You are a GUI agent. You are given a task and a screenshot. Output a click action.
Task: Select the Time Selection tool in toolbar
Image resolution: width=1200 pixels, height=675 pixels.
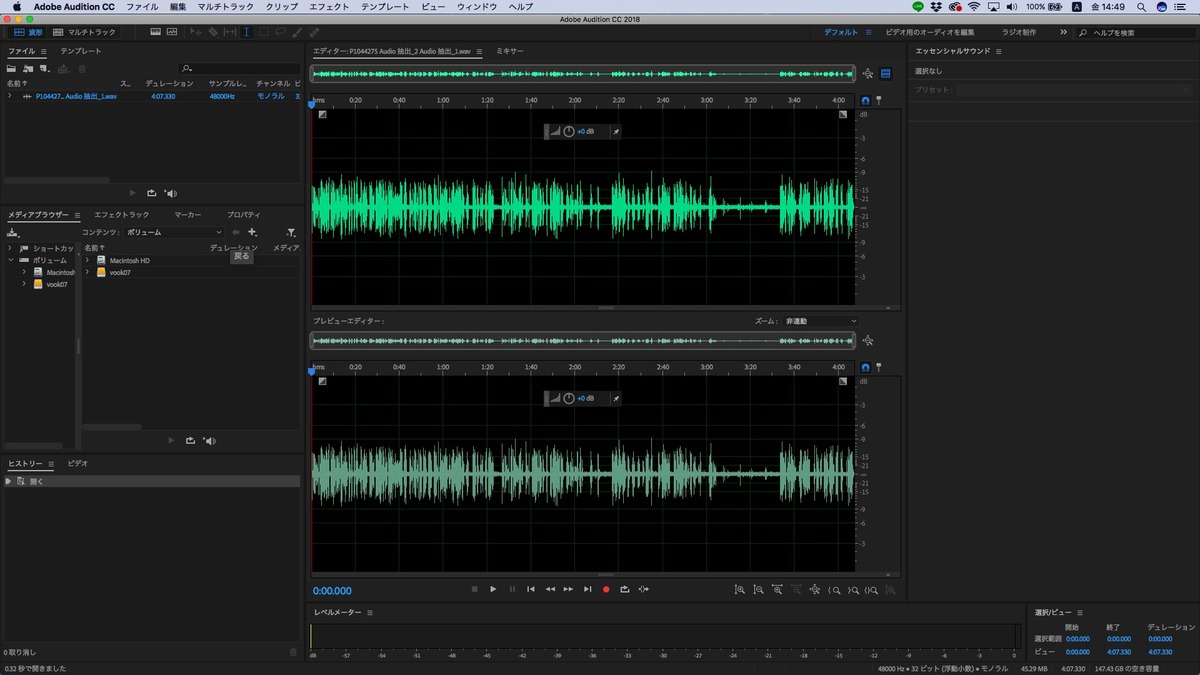(x=247, y=32)
